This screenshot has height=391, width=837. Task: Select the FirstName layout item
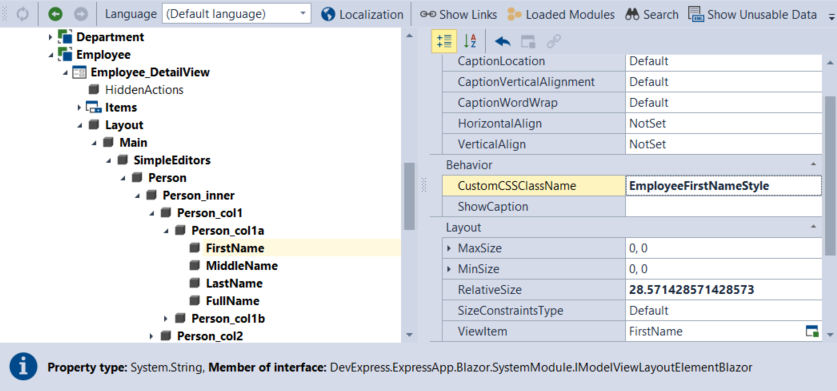[235, 248]
